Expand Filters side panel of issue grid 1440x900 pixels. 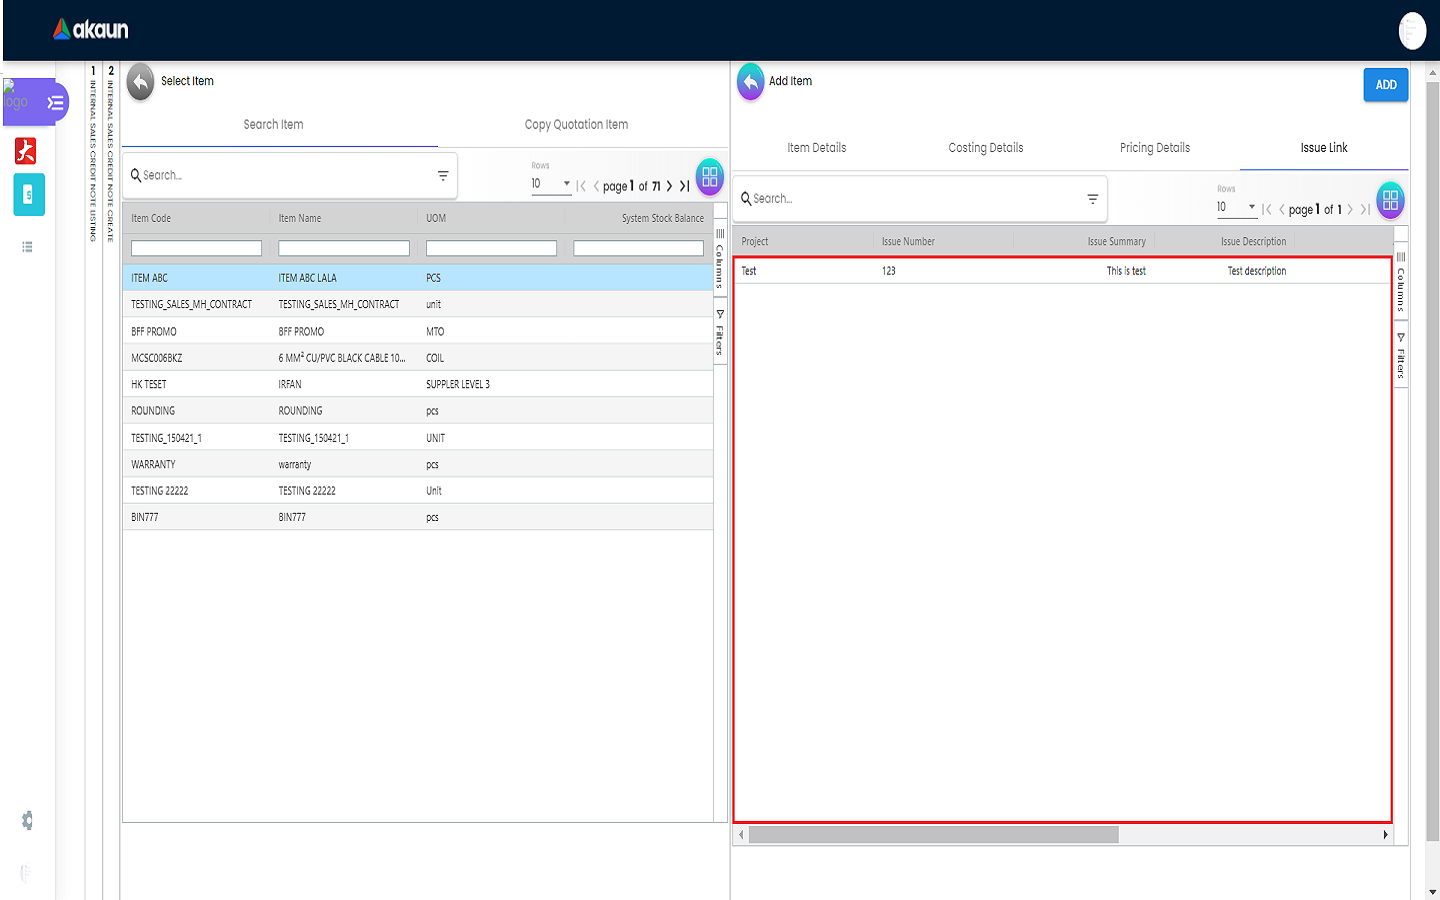pyautogui.click(x=1401, y=355)
